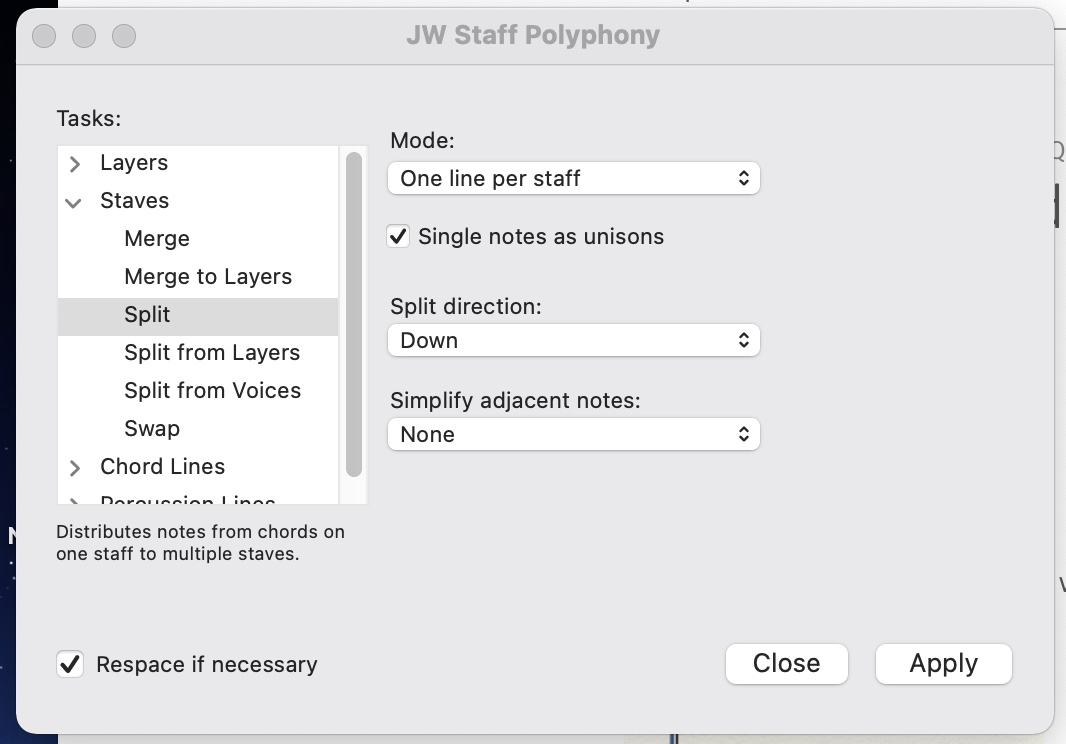Select the Split task item
This screenshot has width=1066, height=744.
(148, 315)
